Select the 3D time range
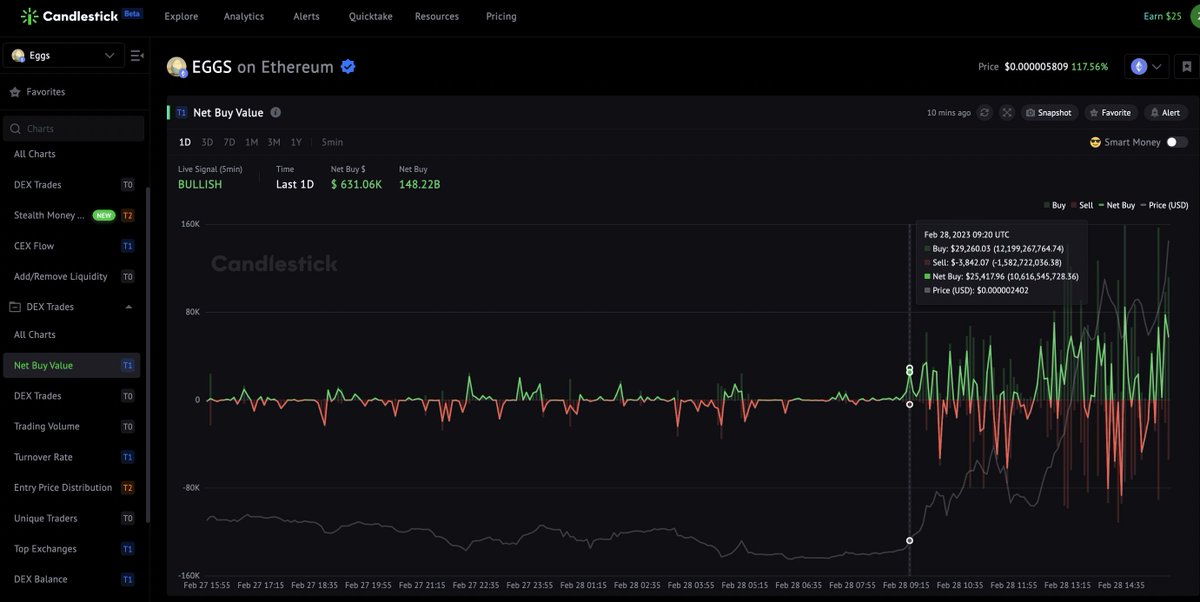Image resolution: width=1200 pixels, height=602 pixels. [x=207, y=142]
